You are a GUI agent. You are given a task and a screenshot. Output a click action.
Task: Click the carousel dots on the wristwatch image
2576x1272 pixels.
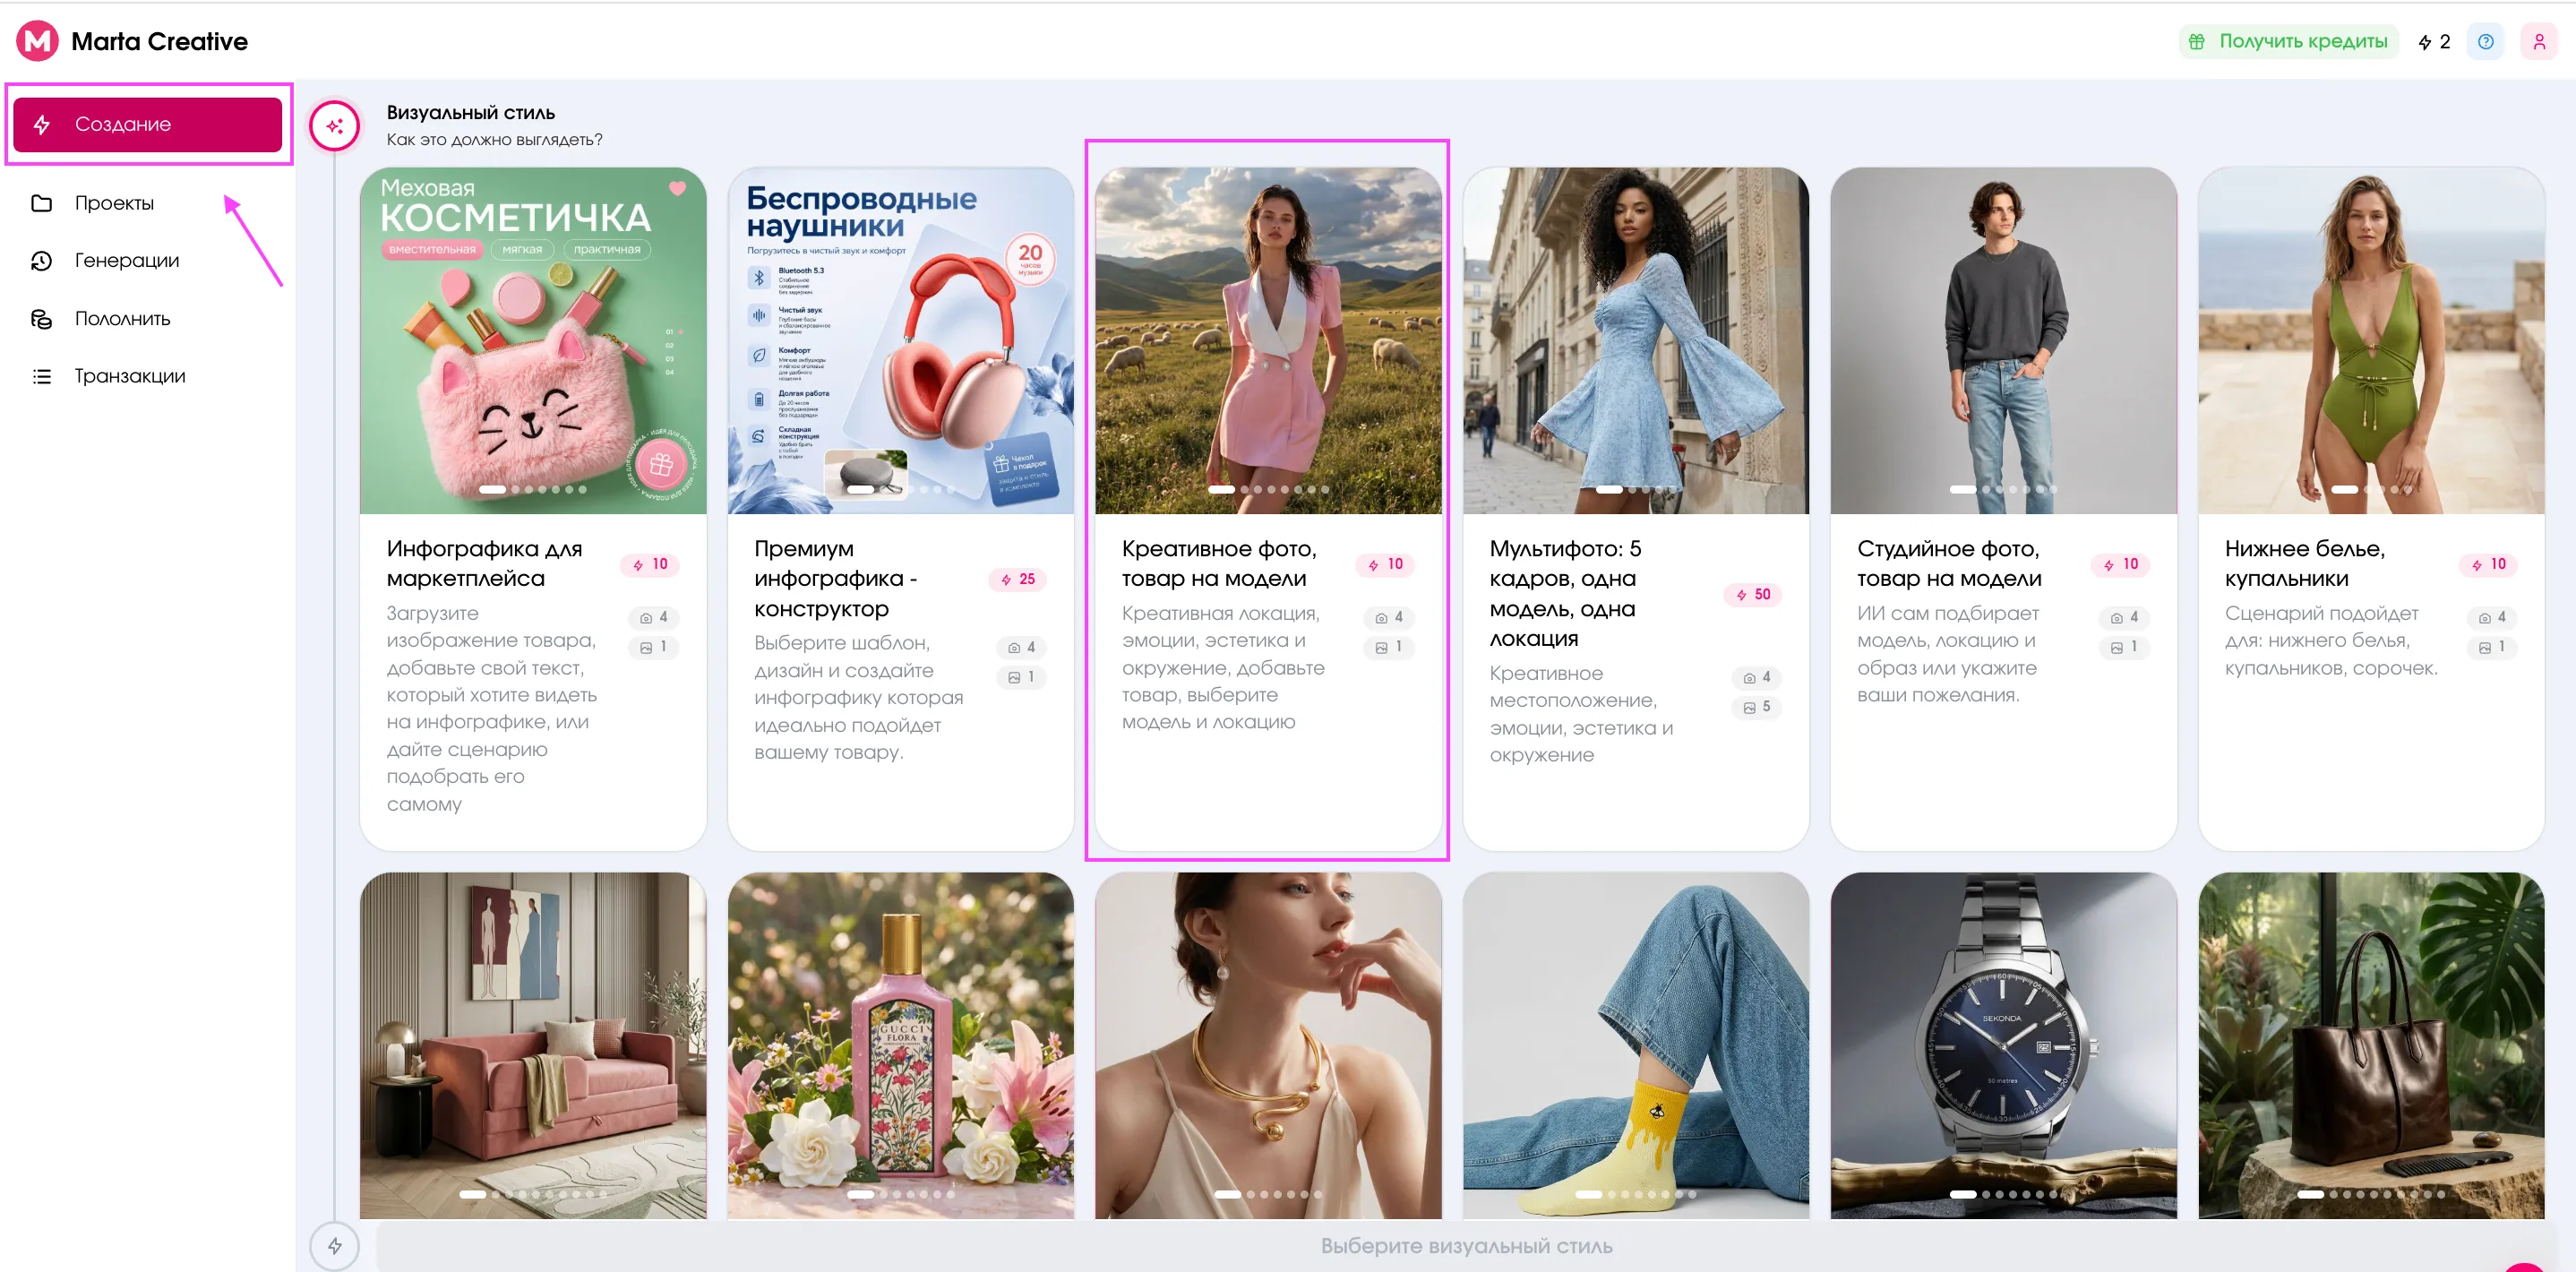click(2003, 1194)
